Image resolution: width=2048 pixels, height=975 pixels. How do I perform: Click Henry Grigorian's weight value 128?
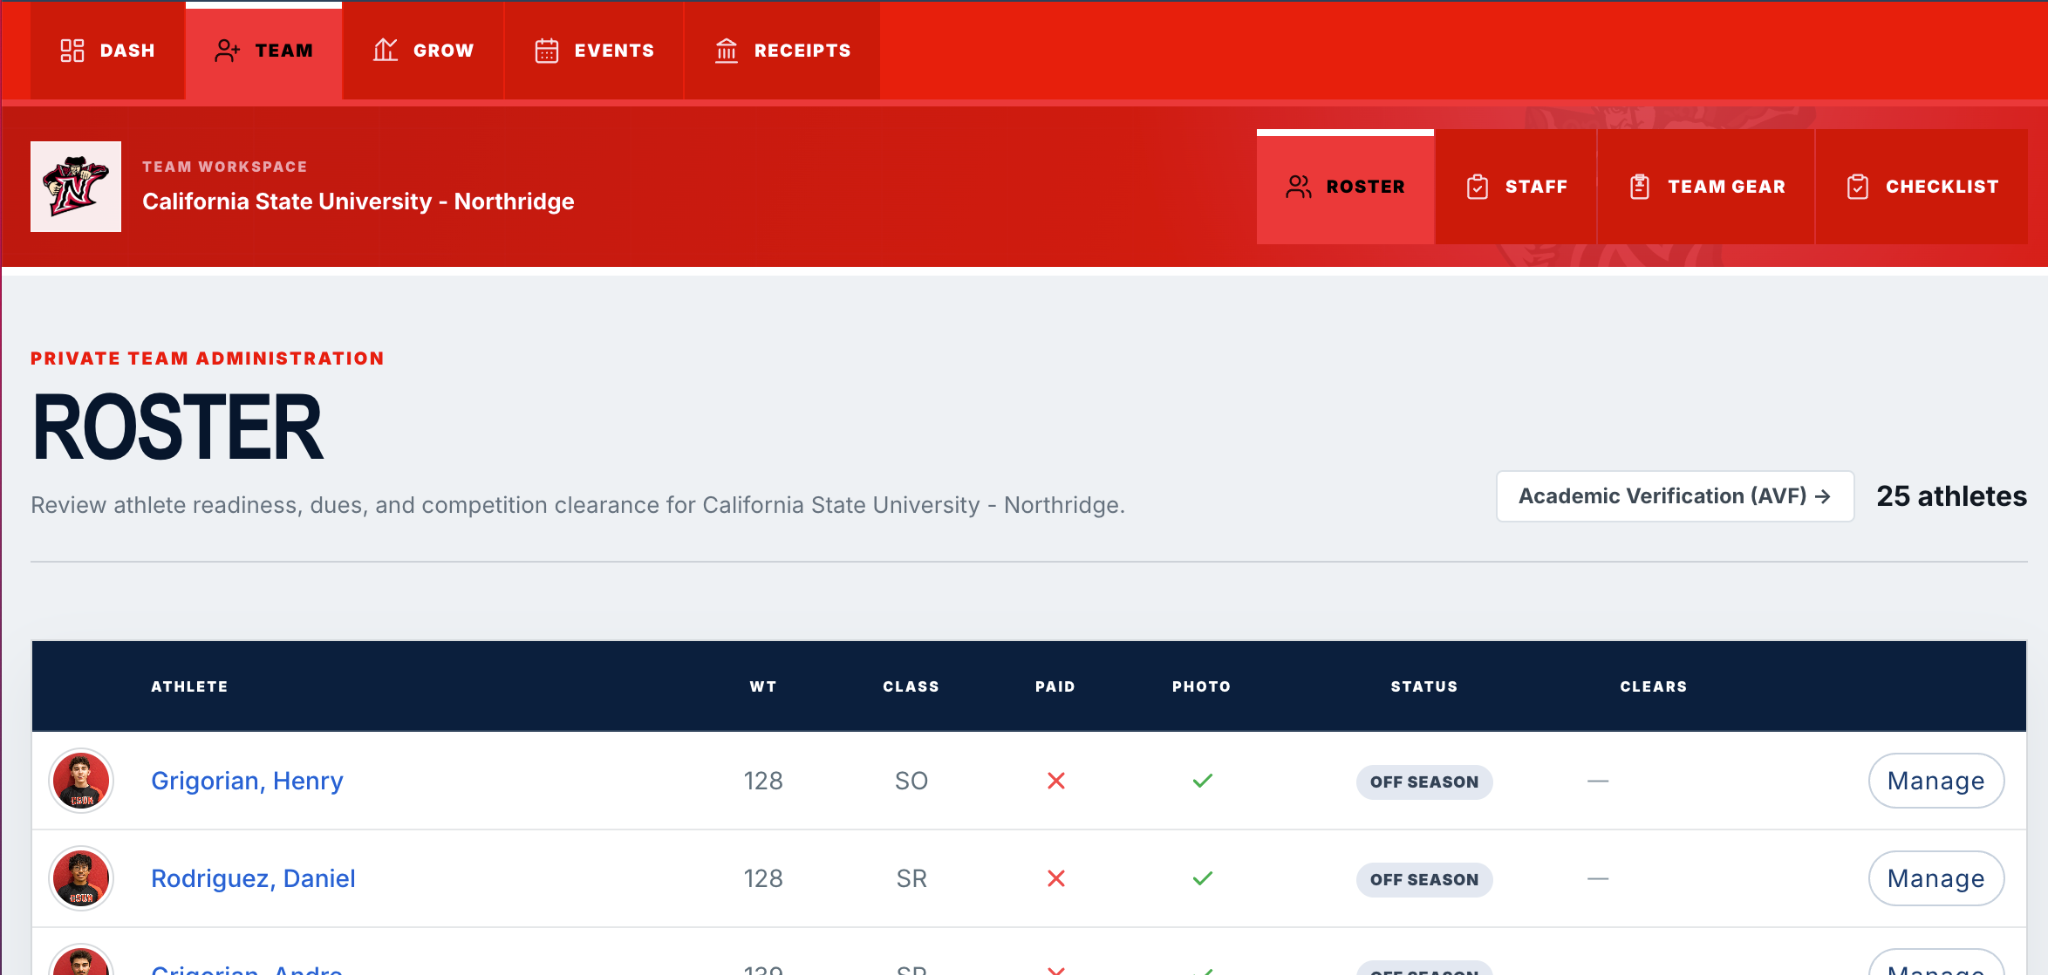pos(763,781)
